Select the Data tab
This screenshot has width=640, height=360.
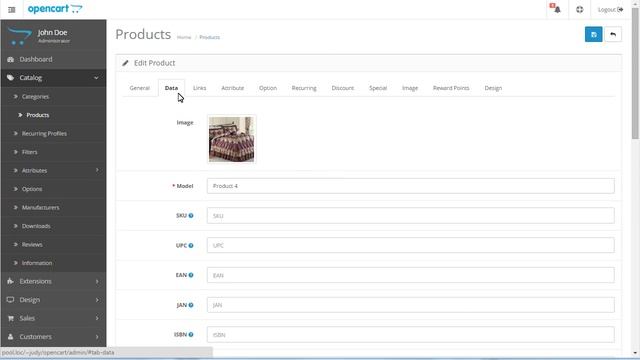[171, 88]
